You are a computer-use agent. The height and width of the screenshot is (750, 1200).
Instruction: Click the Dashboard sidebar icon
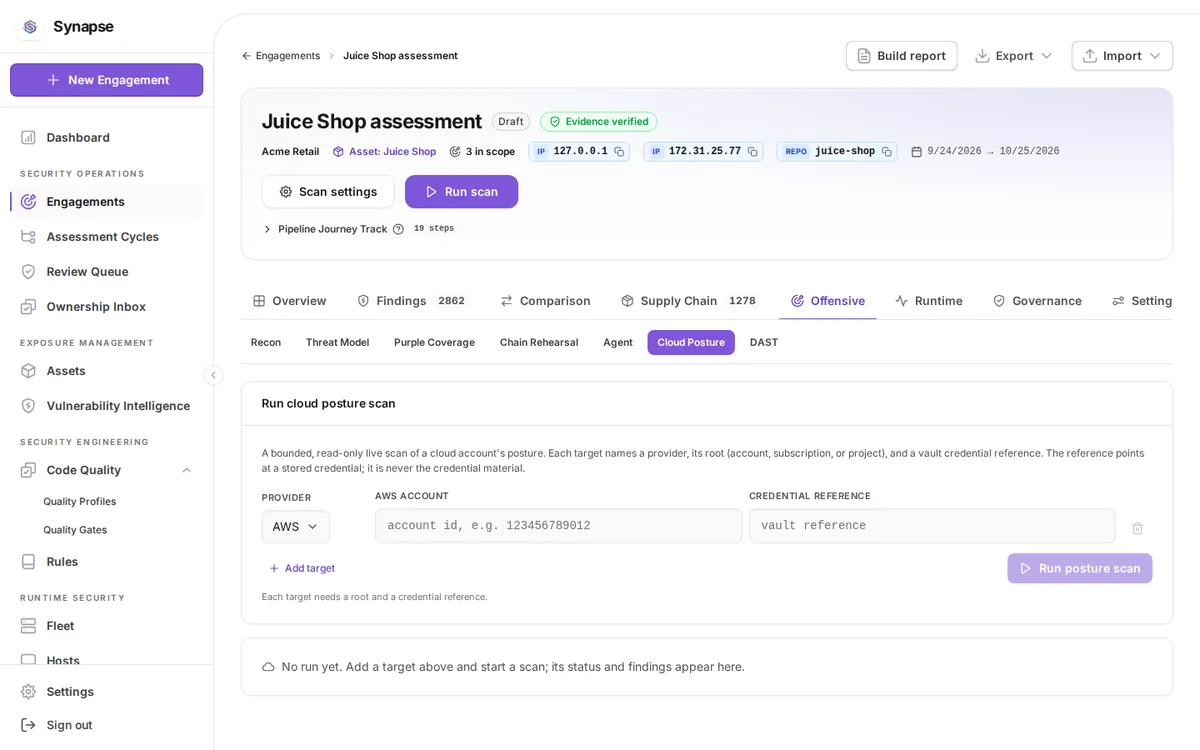coord(28,137)
